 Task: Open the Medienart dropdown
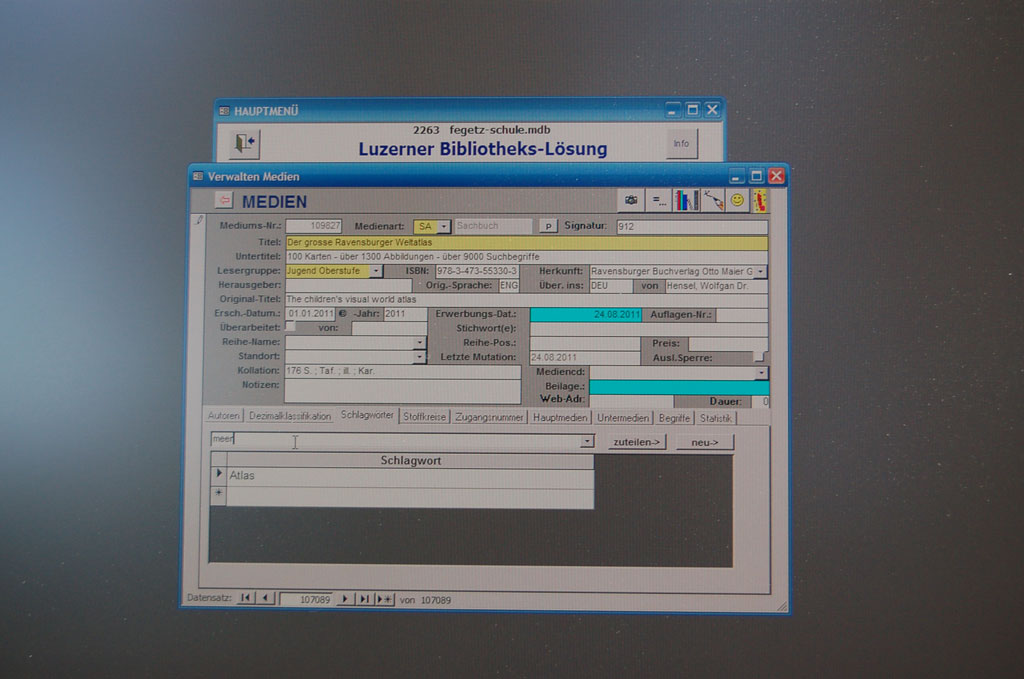(444, 227)
